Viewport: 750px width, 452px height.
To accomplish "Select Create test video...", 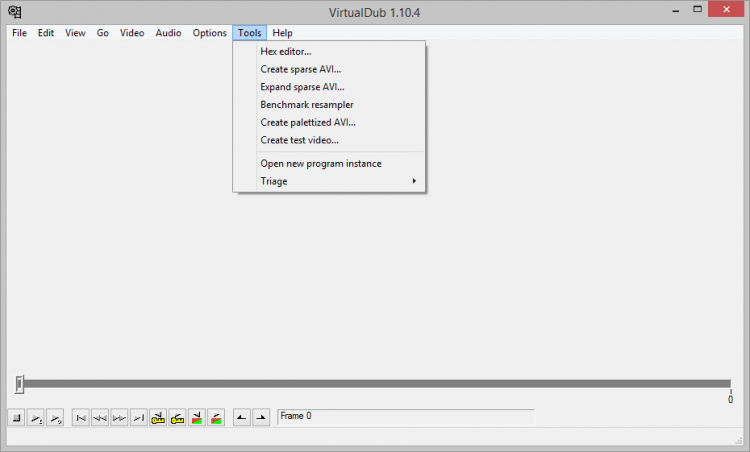I will 329,140.
